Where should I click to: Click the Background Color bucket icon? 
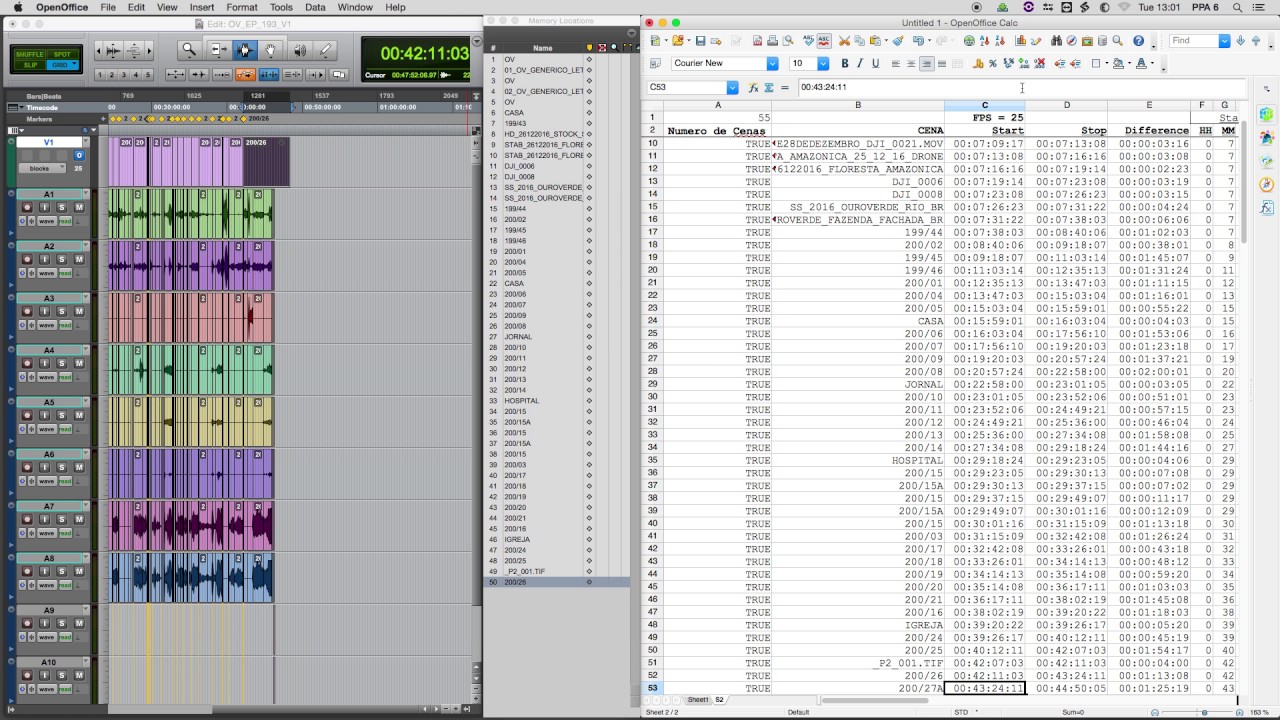1117,63
